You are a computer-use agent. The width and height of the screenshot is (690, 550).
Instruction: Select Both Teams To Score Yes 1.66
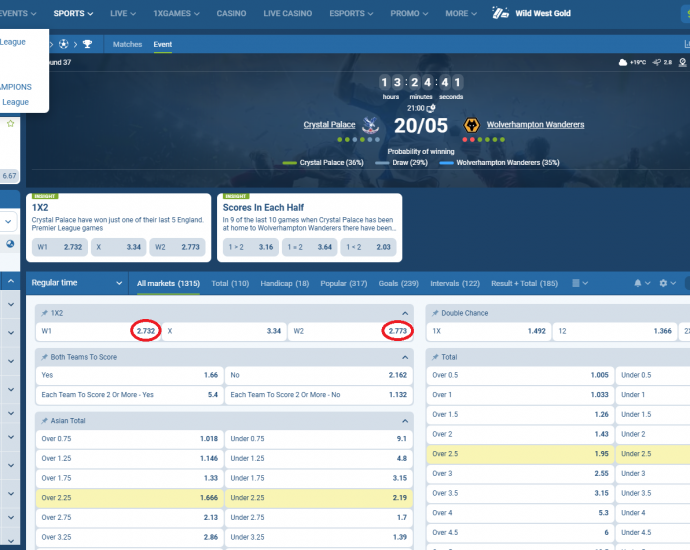129,375
